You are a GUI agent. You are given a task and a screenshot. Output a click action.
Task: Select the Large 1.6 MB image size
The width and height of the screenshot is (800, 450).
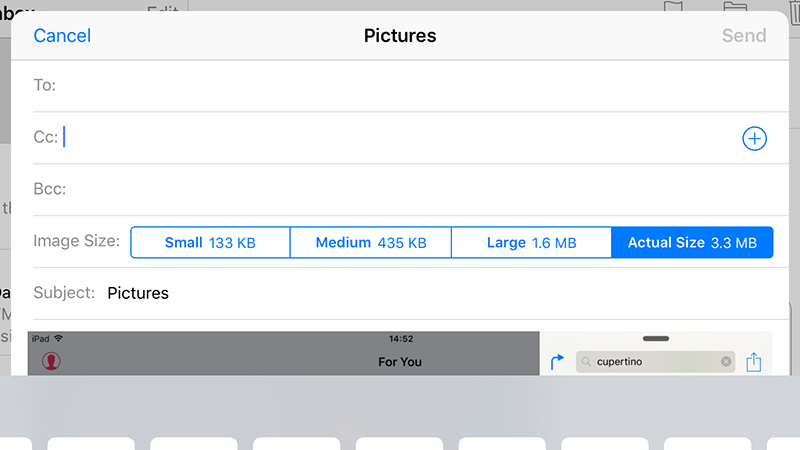(531, 242)
